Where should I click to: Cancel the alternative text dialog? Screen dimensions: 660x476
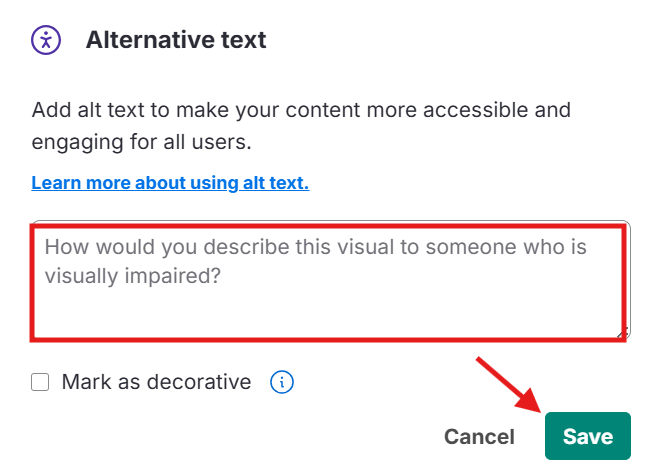tap(479, 436)
